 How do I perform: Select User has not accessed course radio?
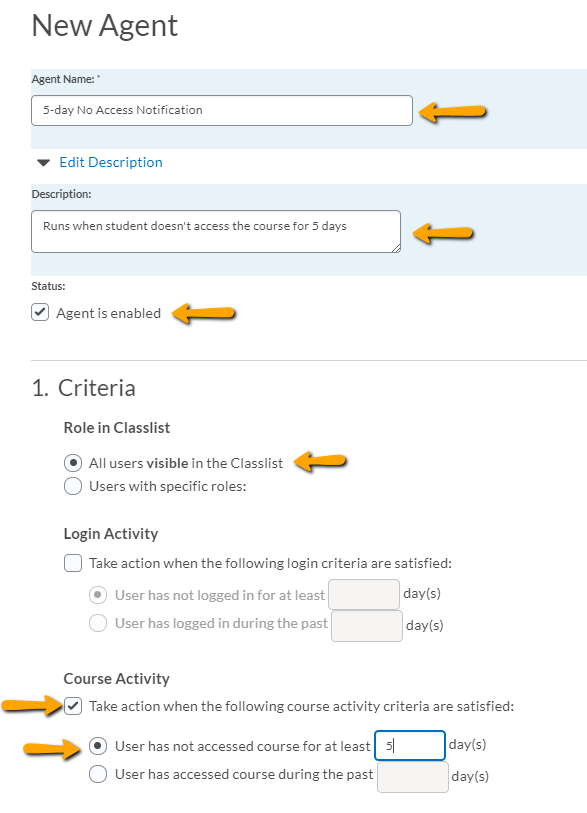click(98, 746)
